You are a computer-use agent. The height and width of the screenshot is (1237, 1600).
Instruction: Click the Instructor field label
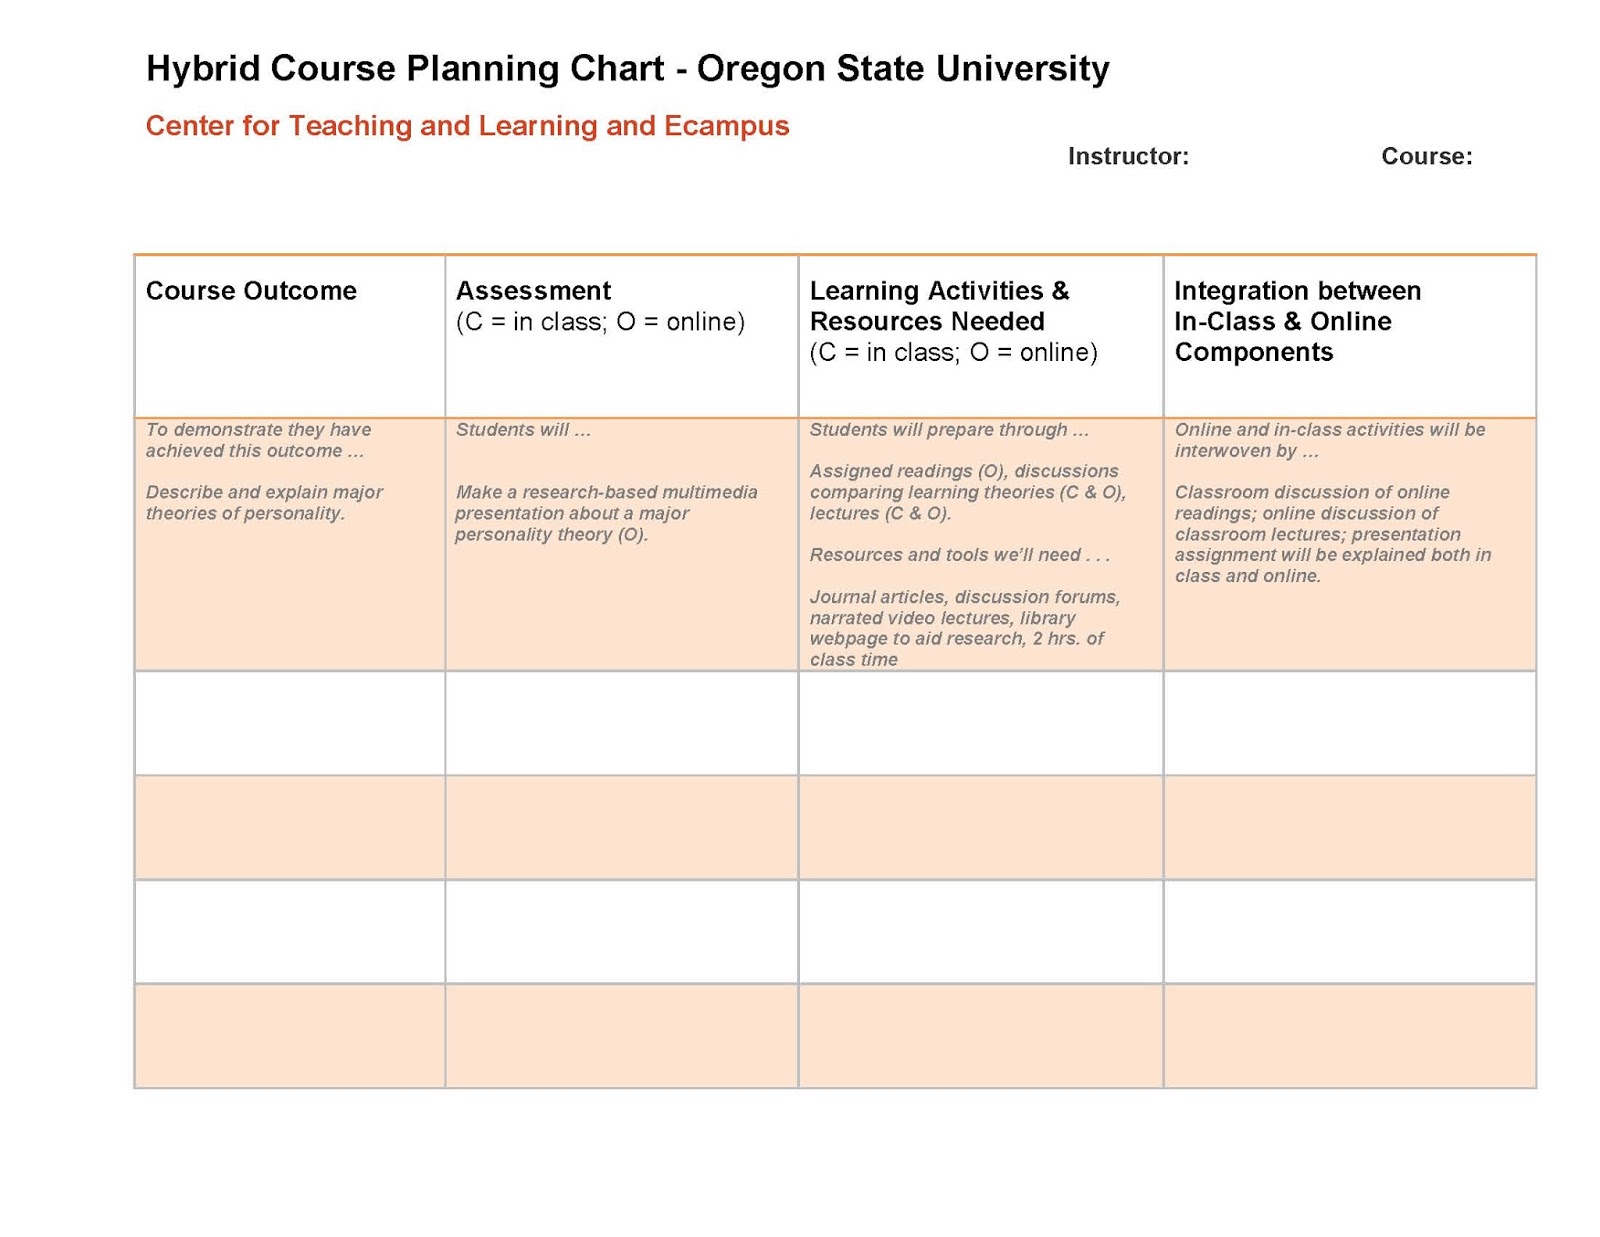point(1128,157)
